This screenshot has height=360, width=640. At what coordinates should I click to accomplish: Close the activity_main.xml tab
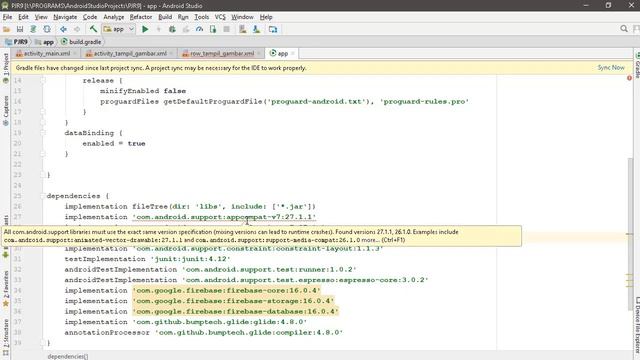75,53
